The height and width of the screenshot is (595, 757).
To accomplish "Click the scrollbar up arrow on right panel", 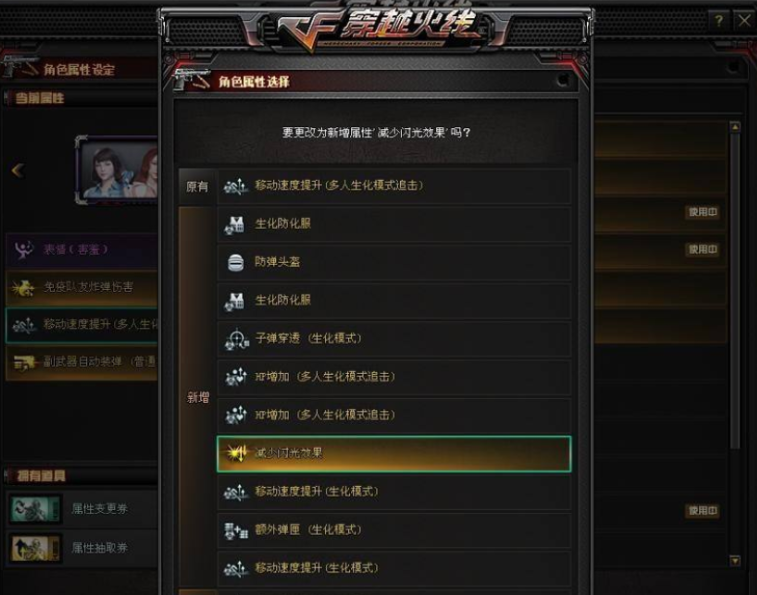I will (735, 127).
